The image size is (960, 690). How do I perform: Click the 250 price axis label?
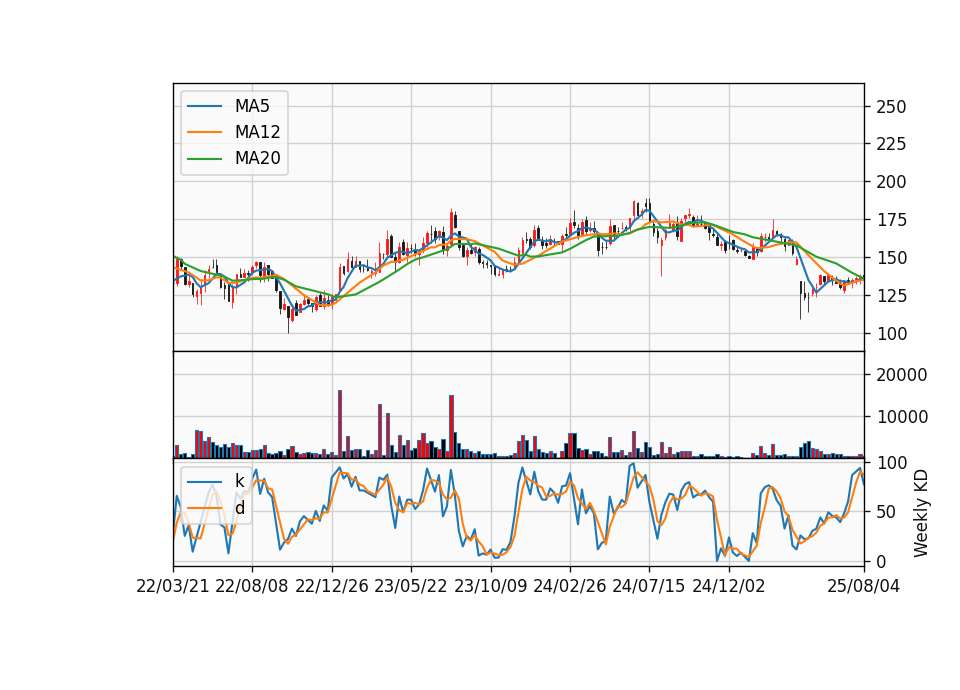click(891, 107)
